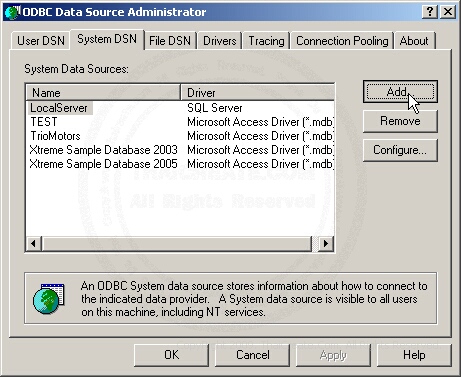Click the left scroll arrow

[x=33, y=244]
